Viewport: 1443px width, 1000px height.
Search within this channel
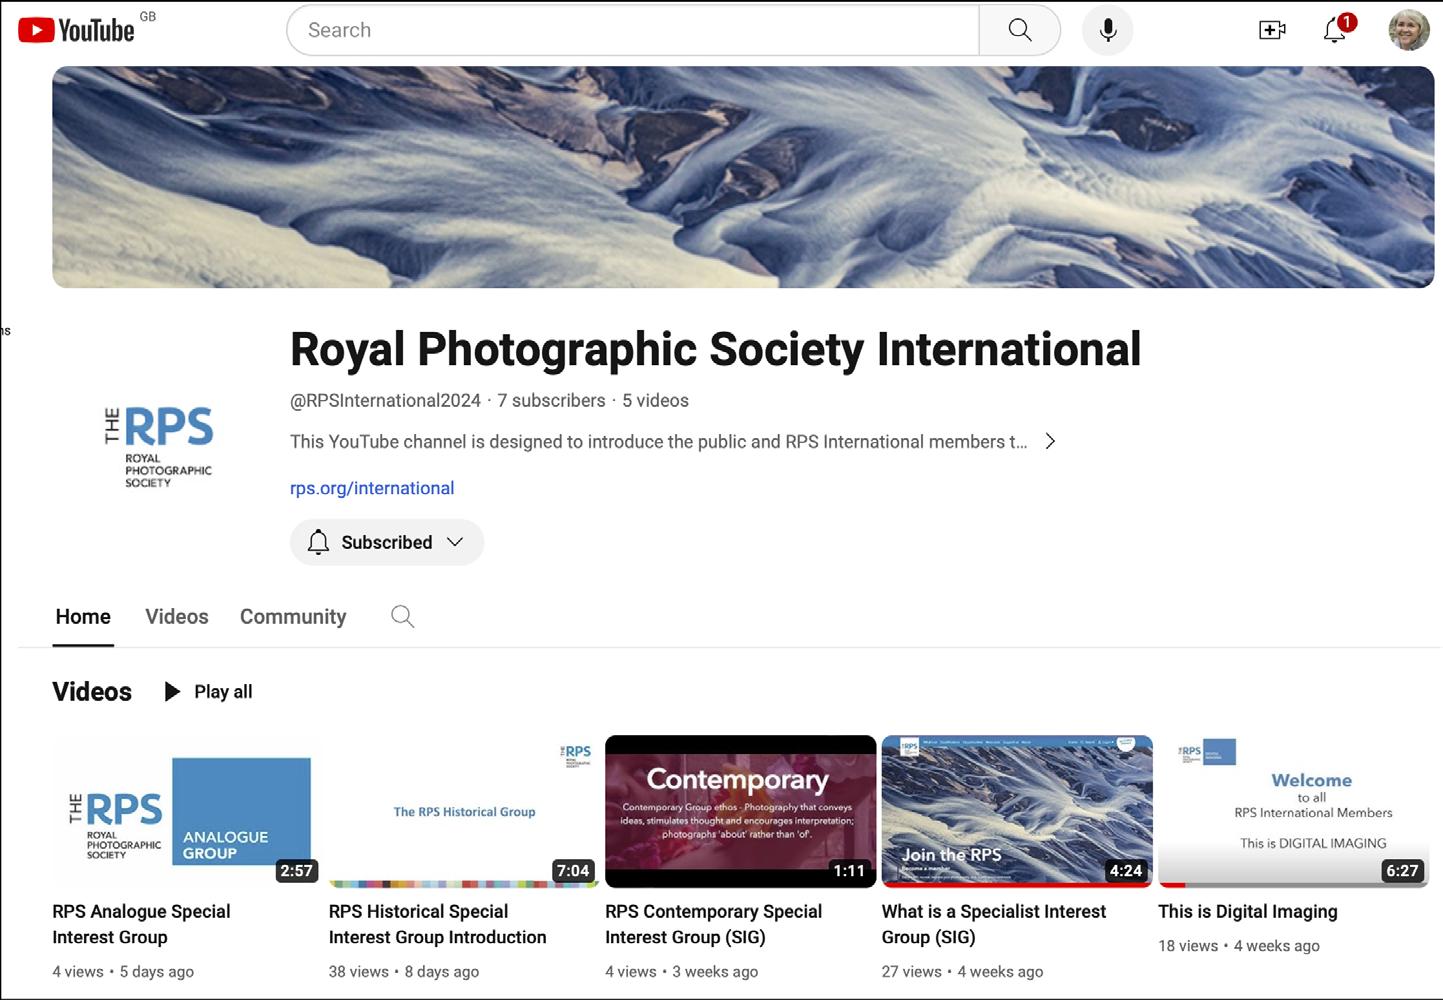pyautogui.click(x=402, y=616)
